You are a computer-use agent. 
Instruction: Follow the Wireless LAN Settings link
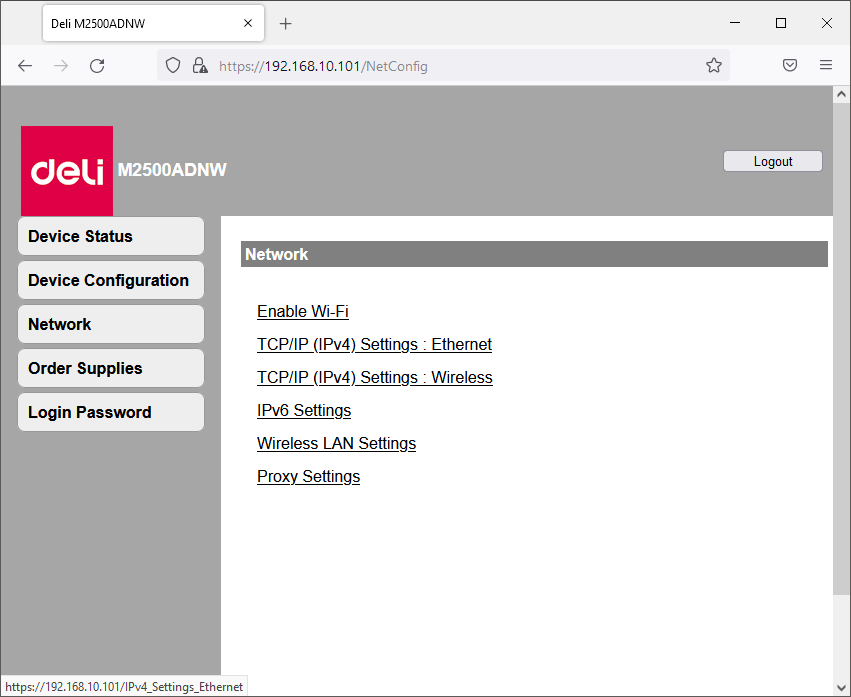tap(336, 444)
